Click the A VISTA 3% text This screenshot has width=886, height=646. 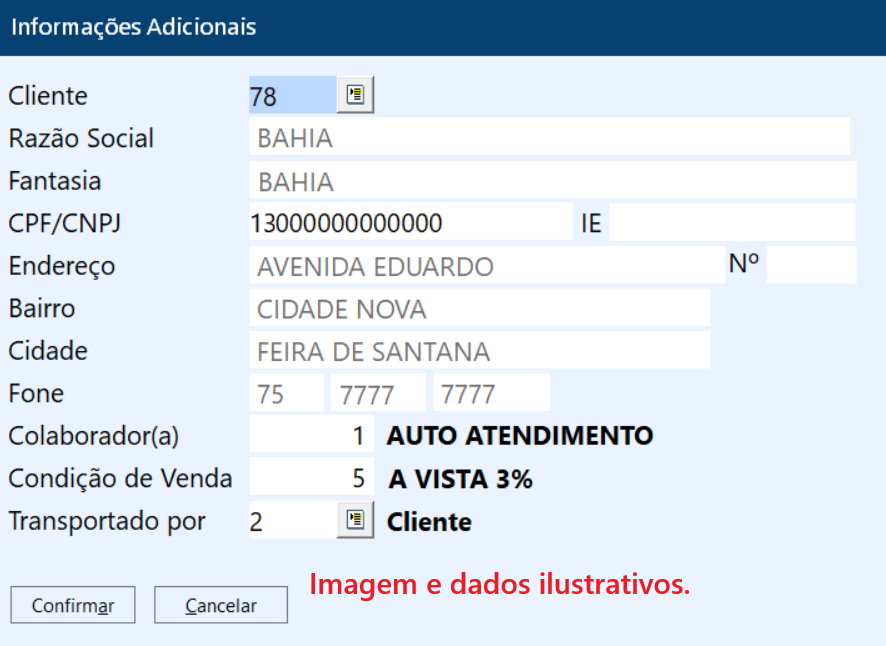coord(461,479)
